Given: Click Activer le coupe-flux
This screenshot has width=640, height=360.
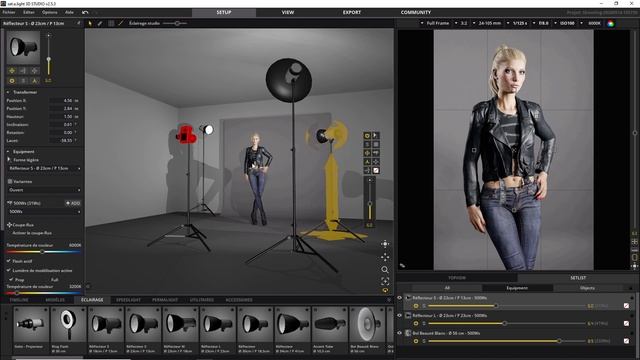Looking at the screenshot, I should 32,233.
